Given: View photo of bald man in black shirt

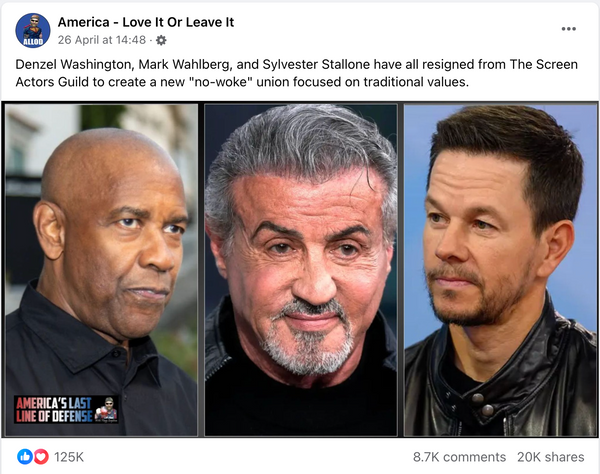Looking at the screenshot, I should pyautogui.click(x=101, y=270).
